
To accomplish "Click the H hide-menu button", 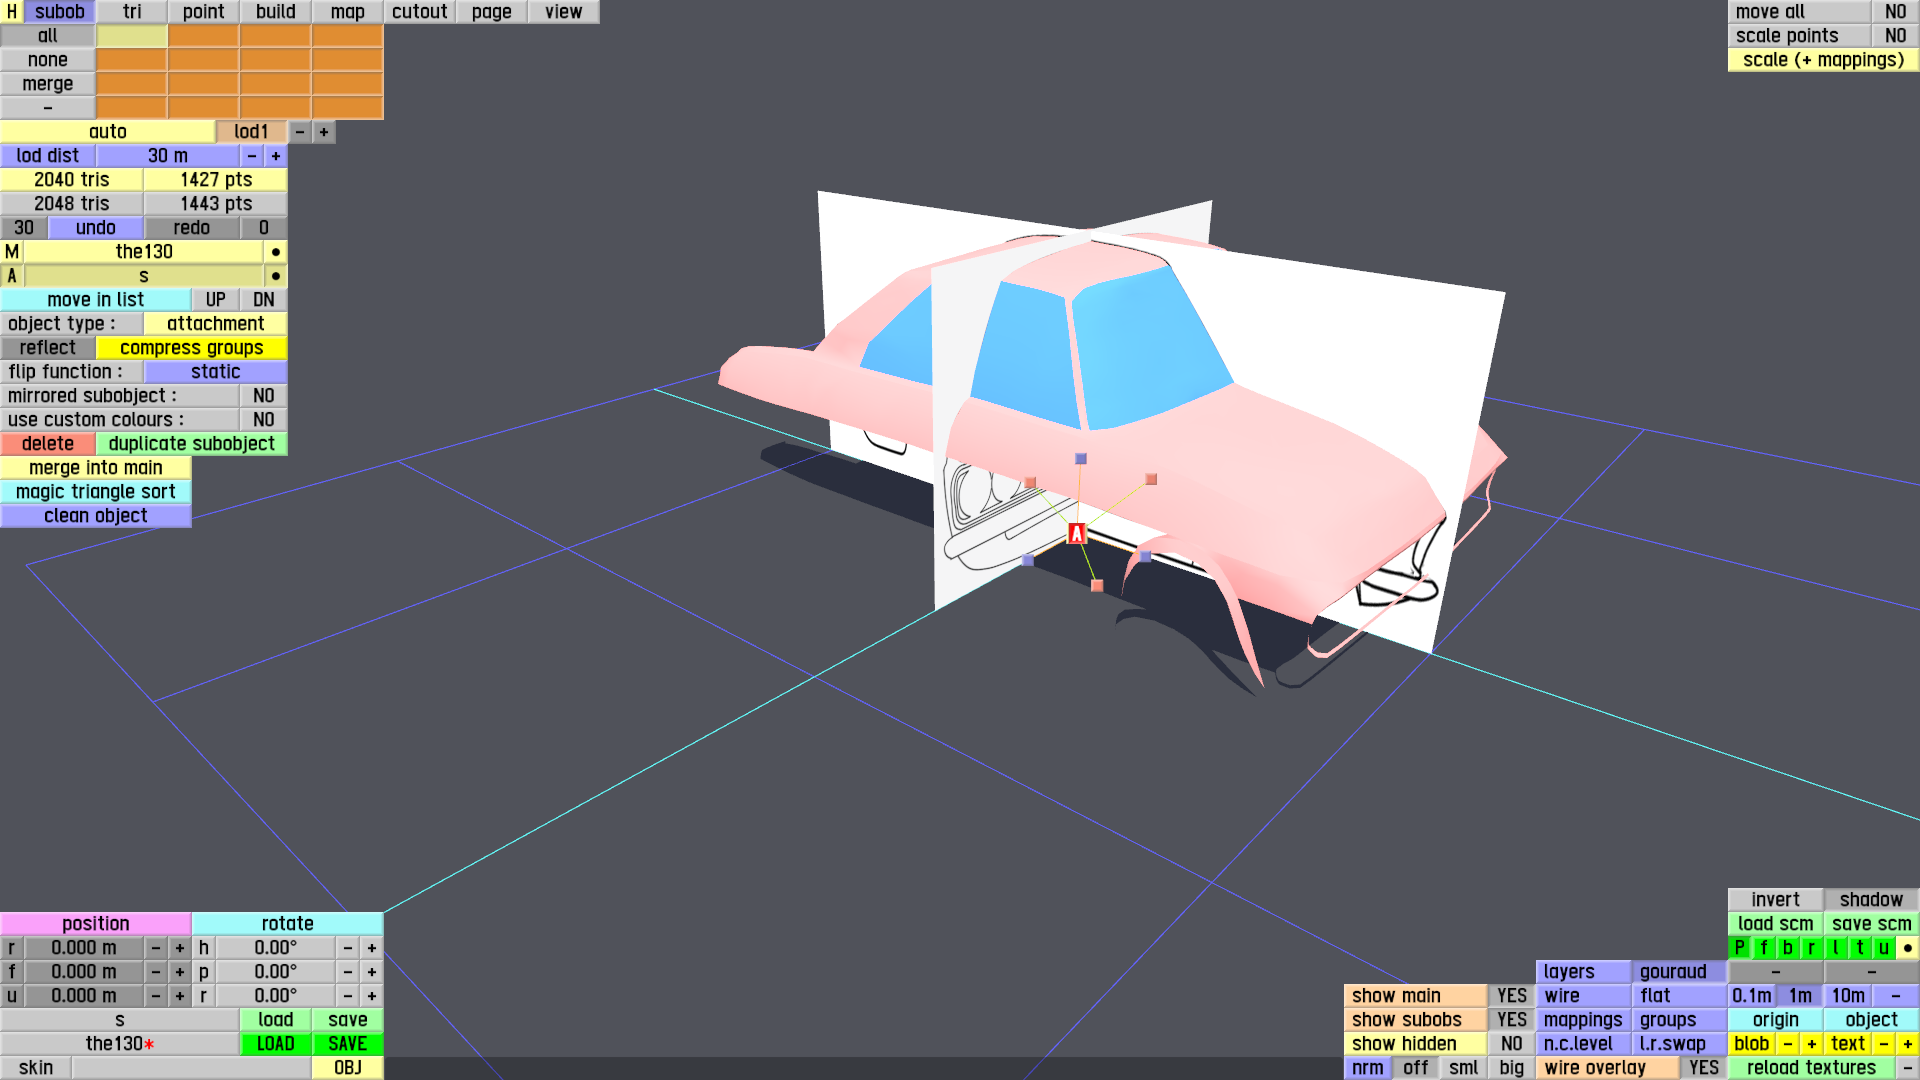I will point(11,12).
